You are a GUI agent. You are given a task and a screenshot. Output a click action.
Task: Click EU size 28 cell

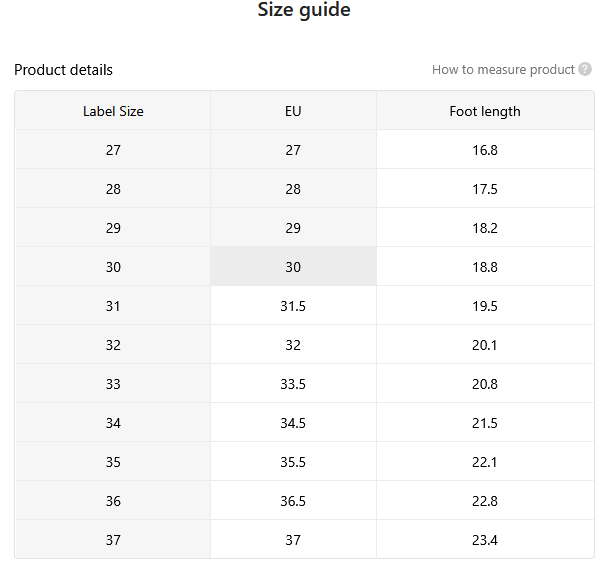[293, 189]
